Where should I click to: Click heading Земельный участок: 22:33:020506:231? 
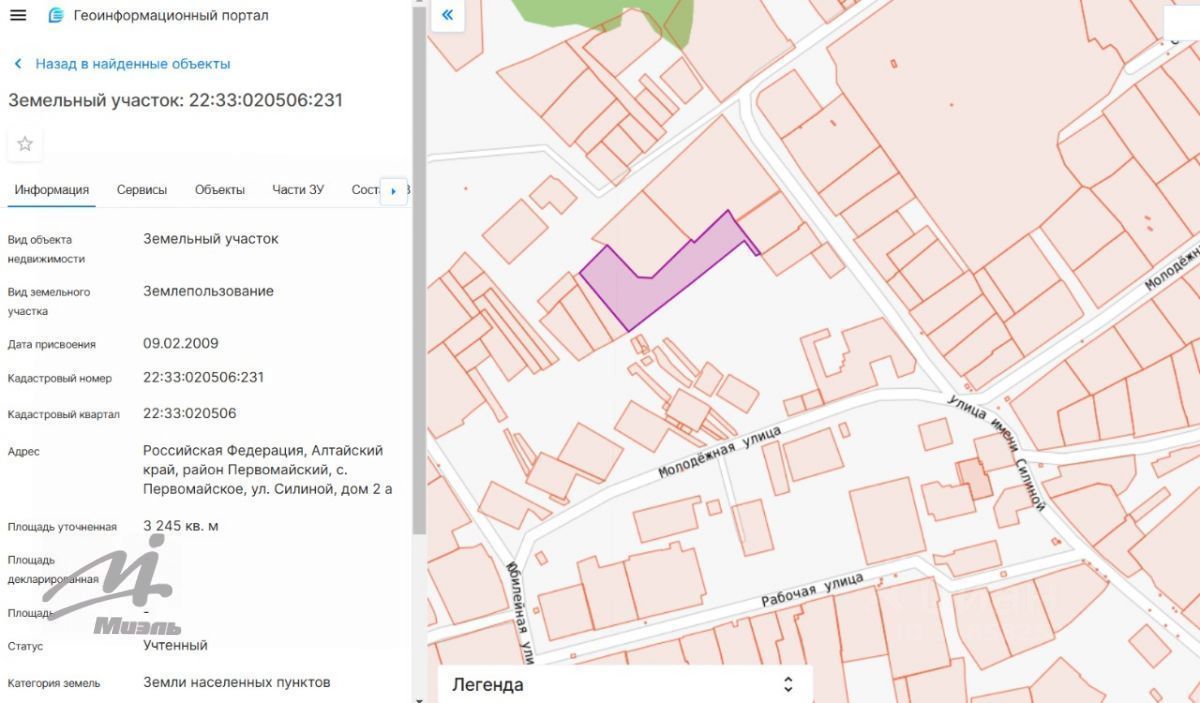point(176,100)
